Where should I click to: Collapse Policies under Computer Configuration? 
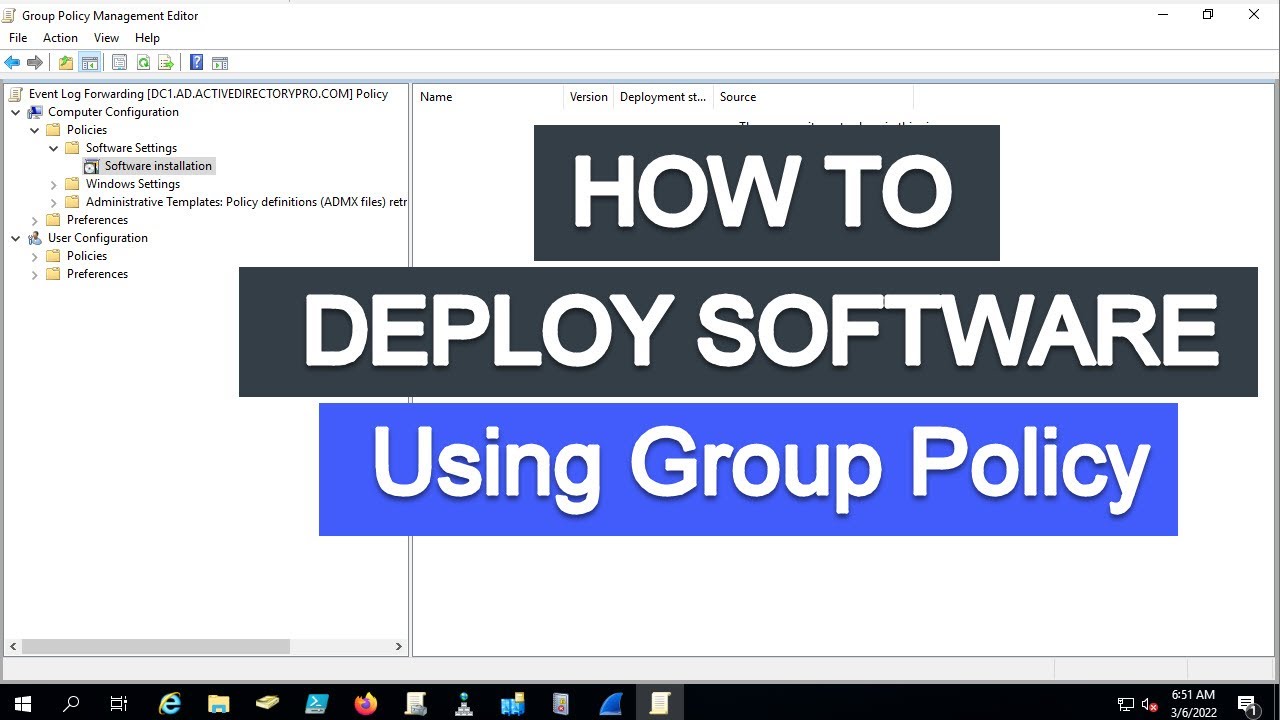(35, 130)
